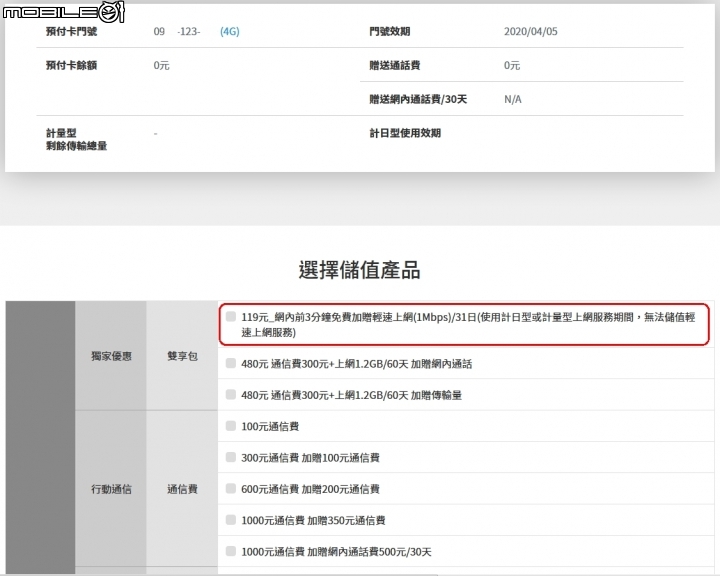The width and height of the screenshot is (720, 576).
Task: Click the (4G) label beside phone number
Action: click(230, 31)
